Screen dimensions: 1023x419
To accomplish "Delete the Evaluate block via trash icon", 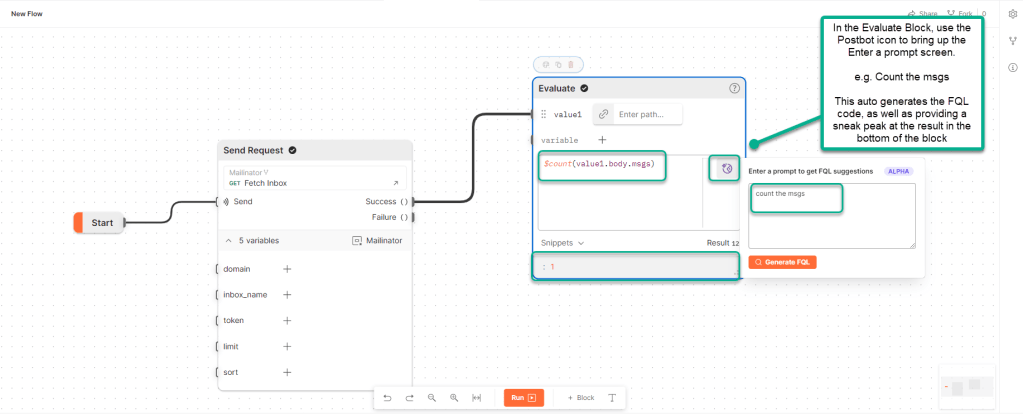I will pyautogui.click(x=570, y=65).
